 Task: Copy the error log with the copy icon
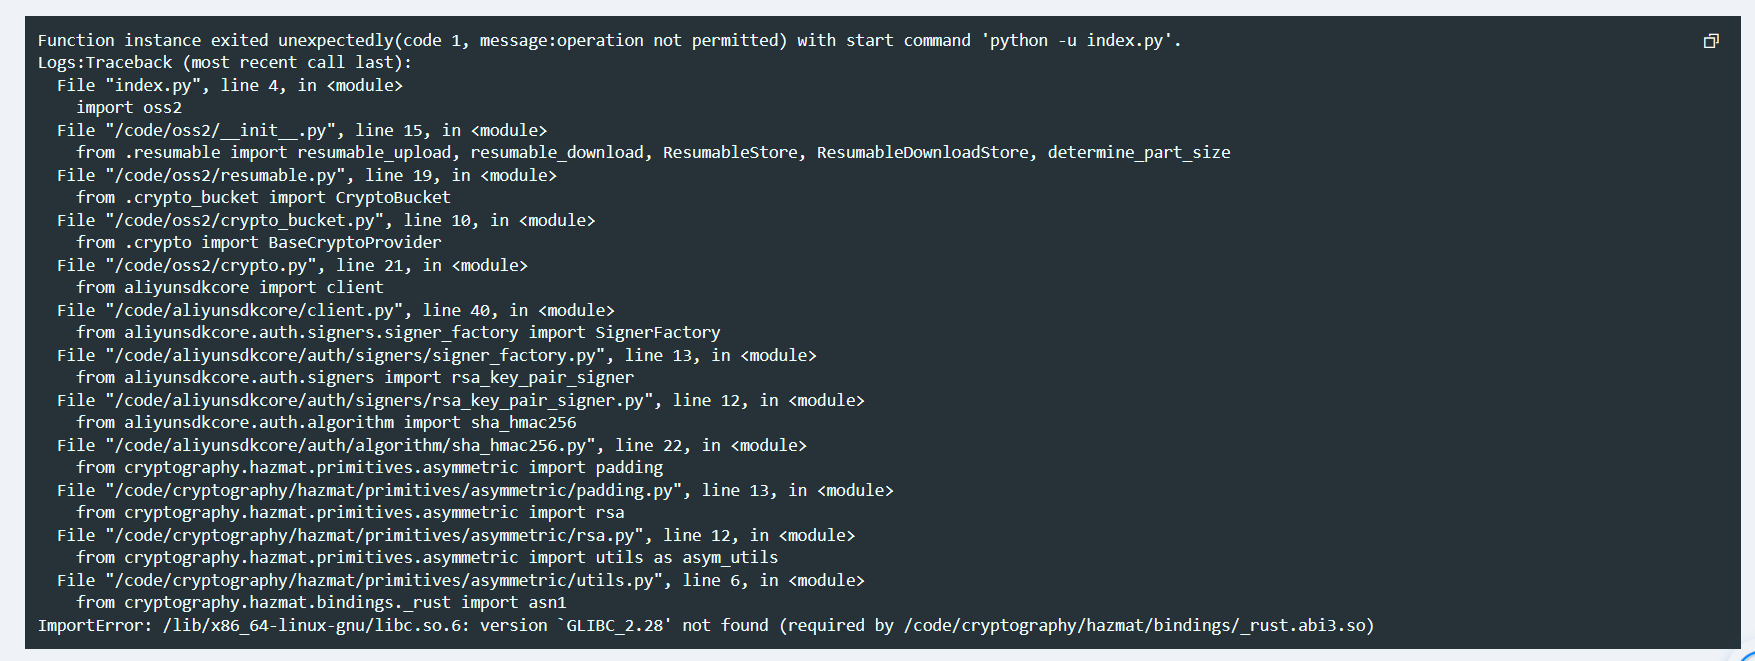[x=1711, y=41]
